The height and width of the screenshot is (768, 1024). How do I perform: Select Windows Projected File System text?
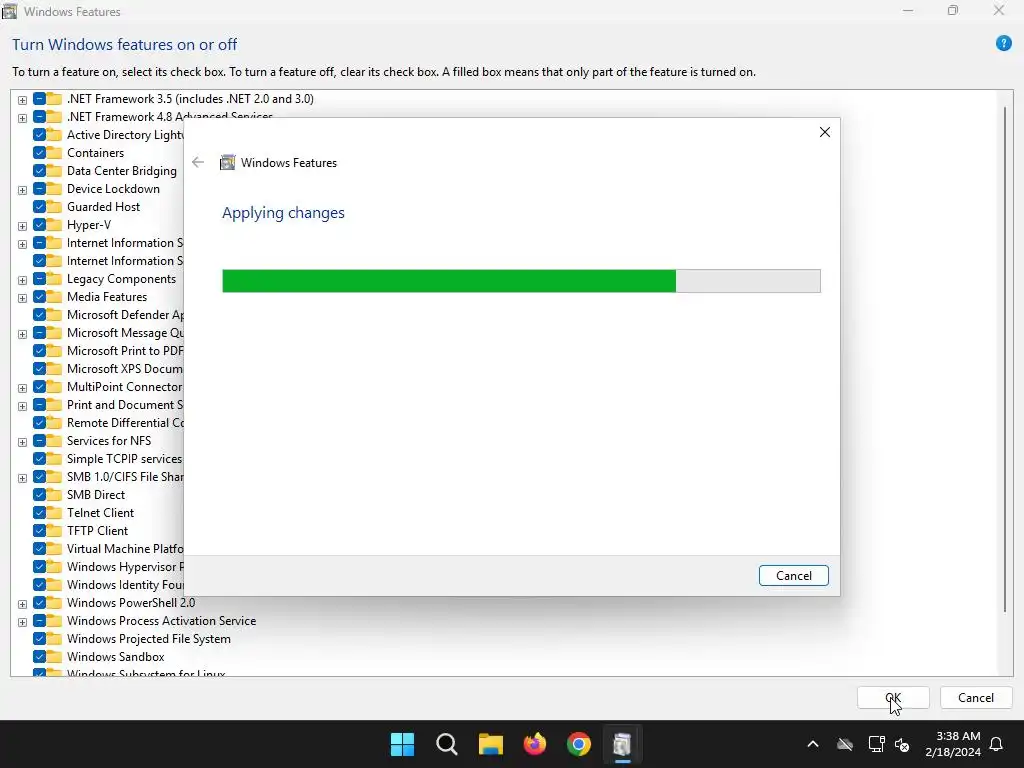[149, 639]
